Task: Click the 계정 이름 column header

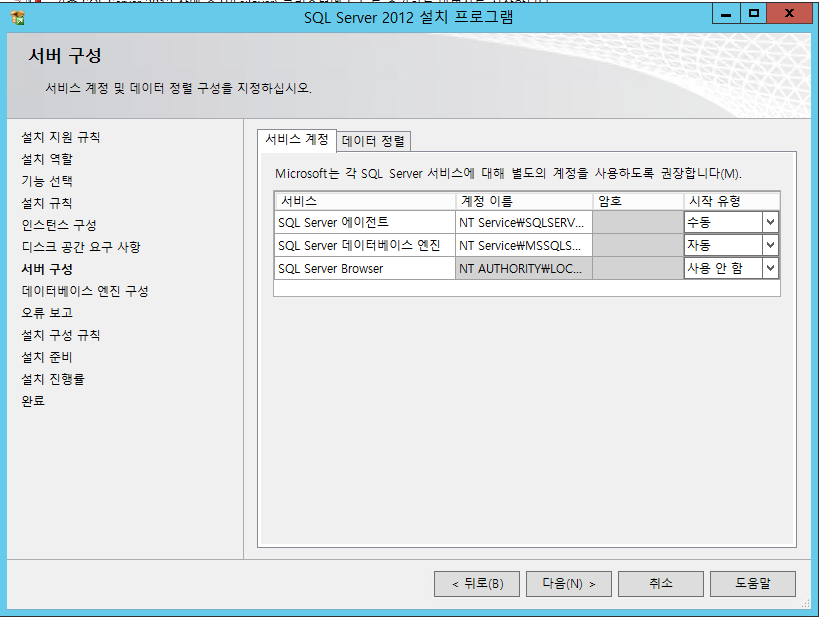Action: point(523,201)
